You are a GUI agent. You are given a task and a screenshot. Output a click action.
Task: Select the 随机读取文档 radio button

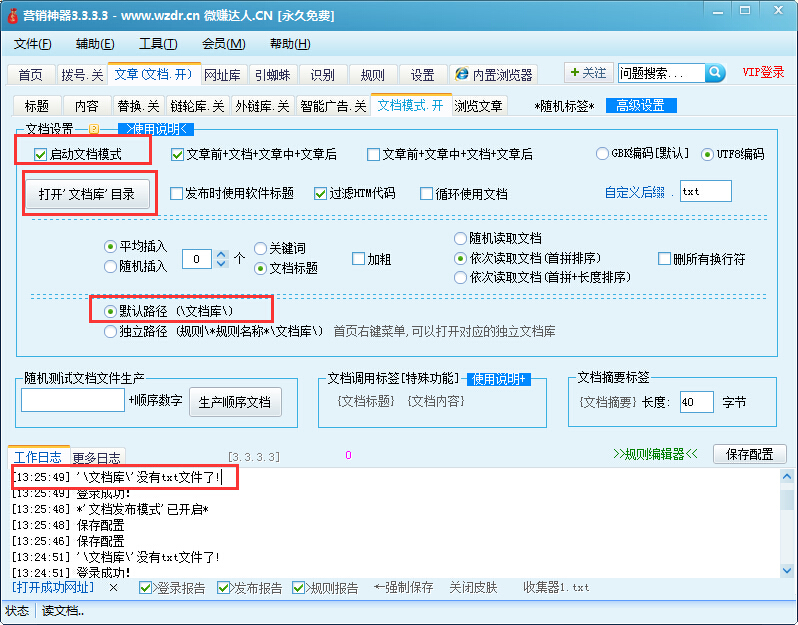460,238
